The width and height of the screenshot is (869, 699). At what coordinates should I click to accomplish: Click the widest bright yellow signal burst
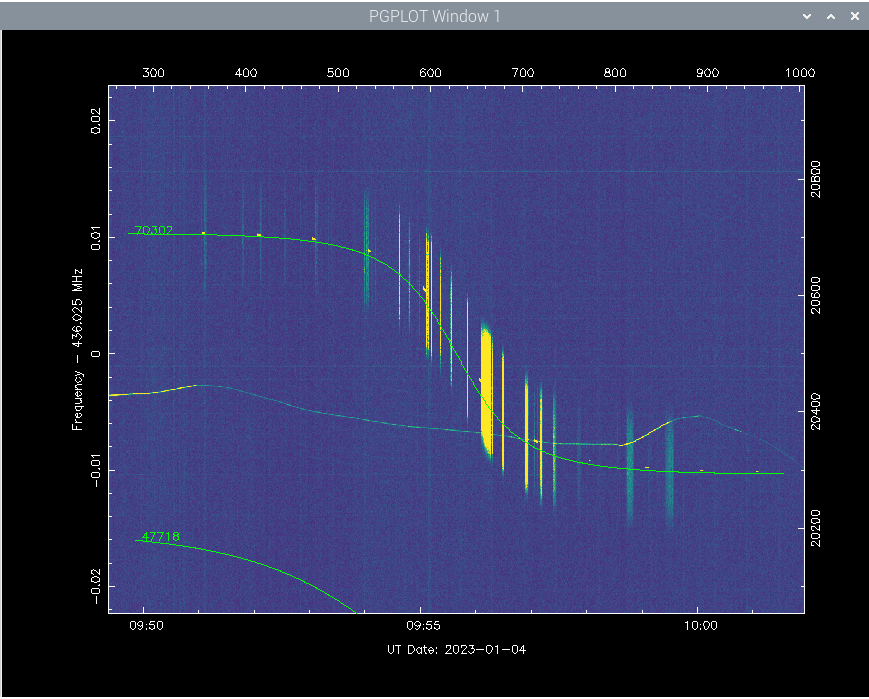[x=486, y=391]
